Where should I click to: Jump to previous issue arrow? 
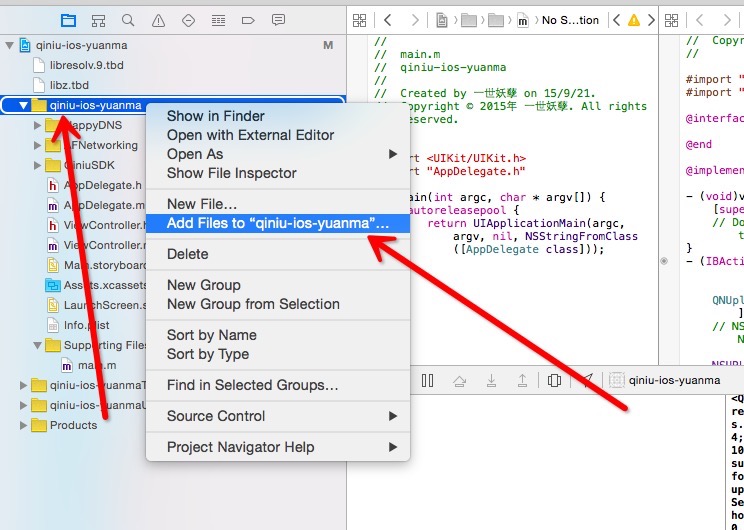616,20
